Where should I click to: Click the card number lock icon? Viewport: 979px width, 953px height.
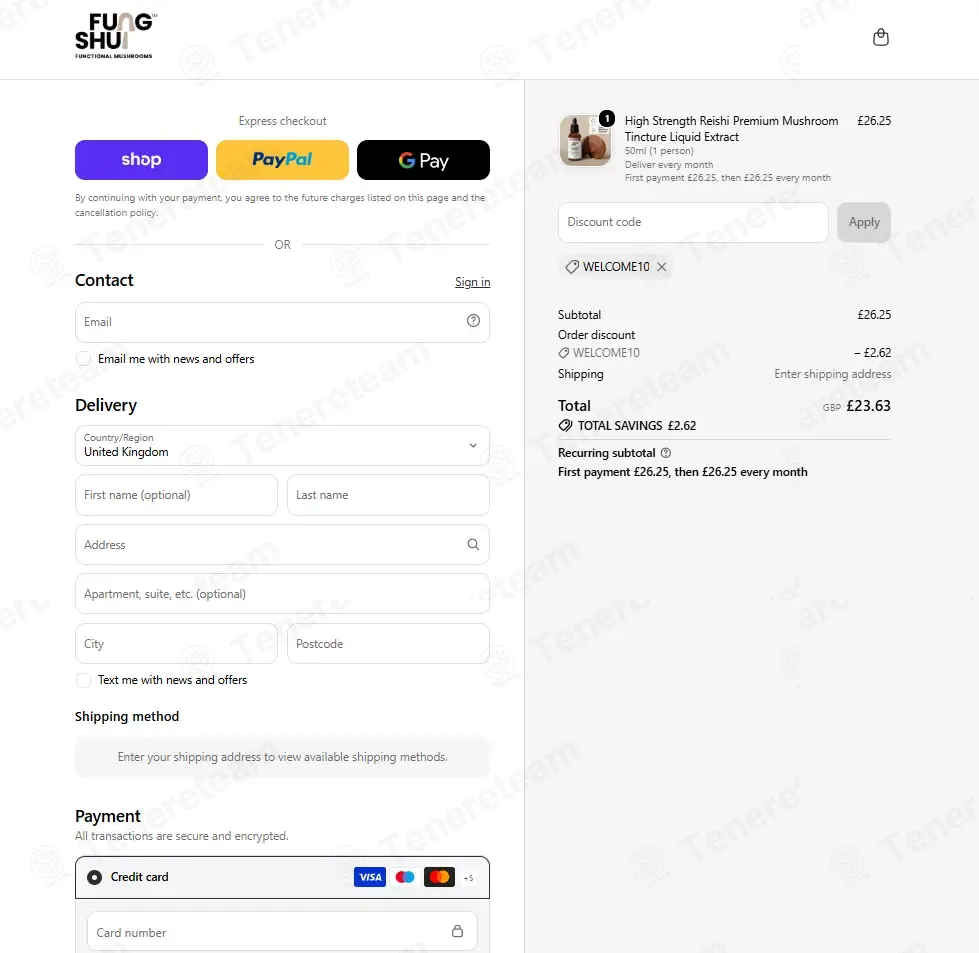point(457,931)
